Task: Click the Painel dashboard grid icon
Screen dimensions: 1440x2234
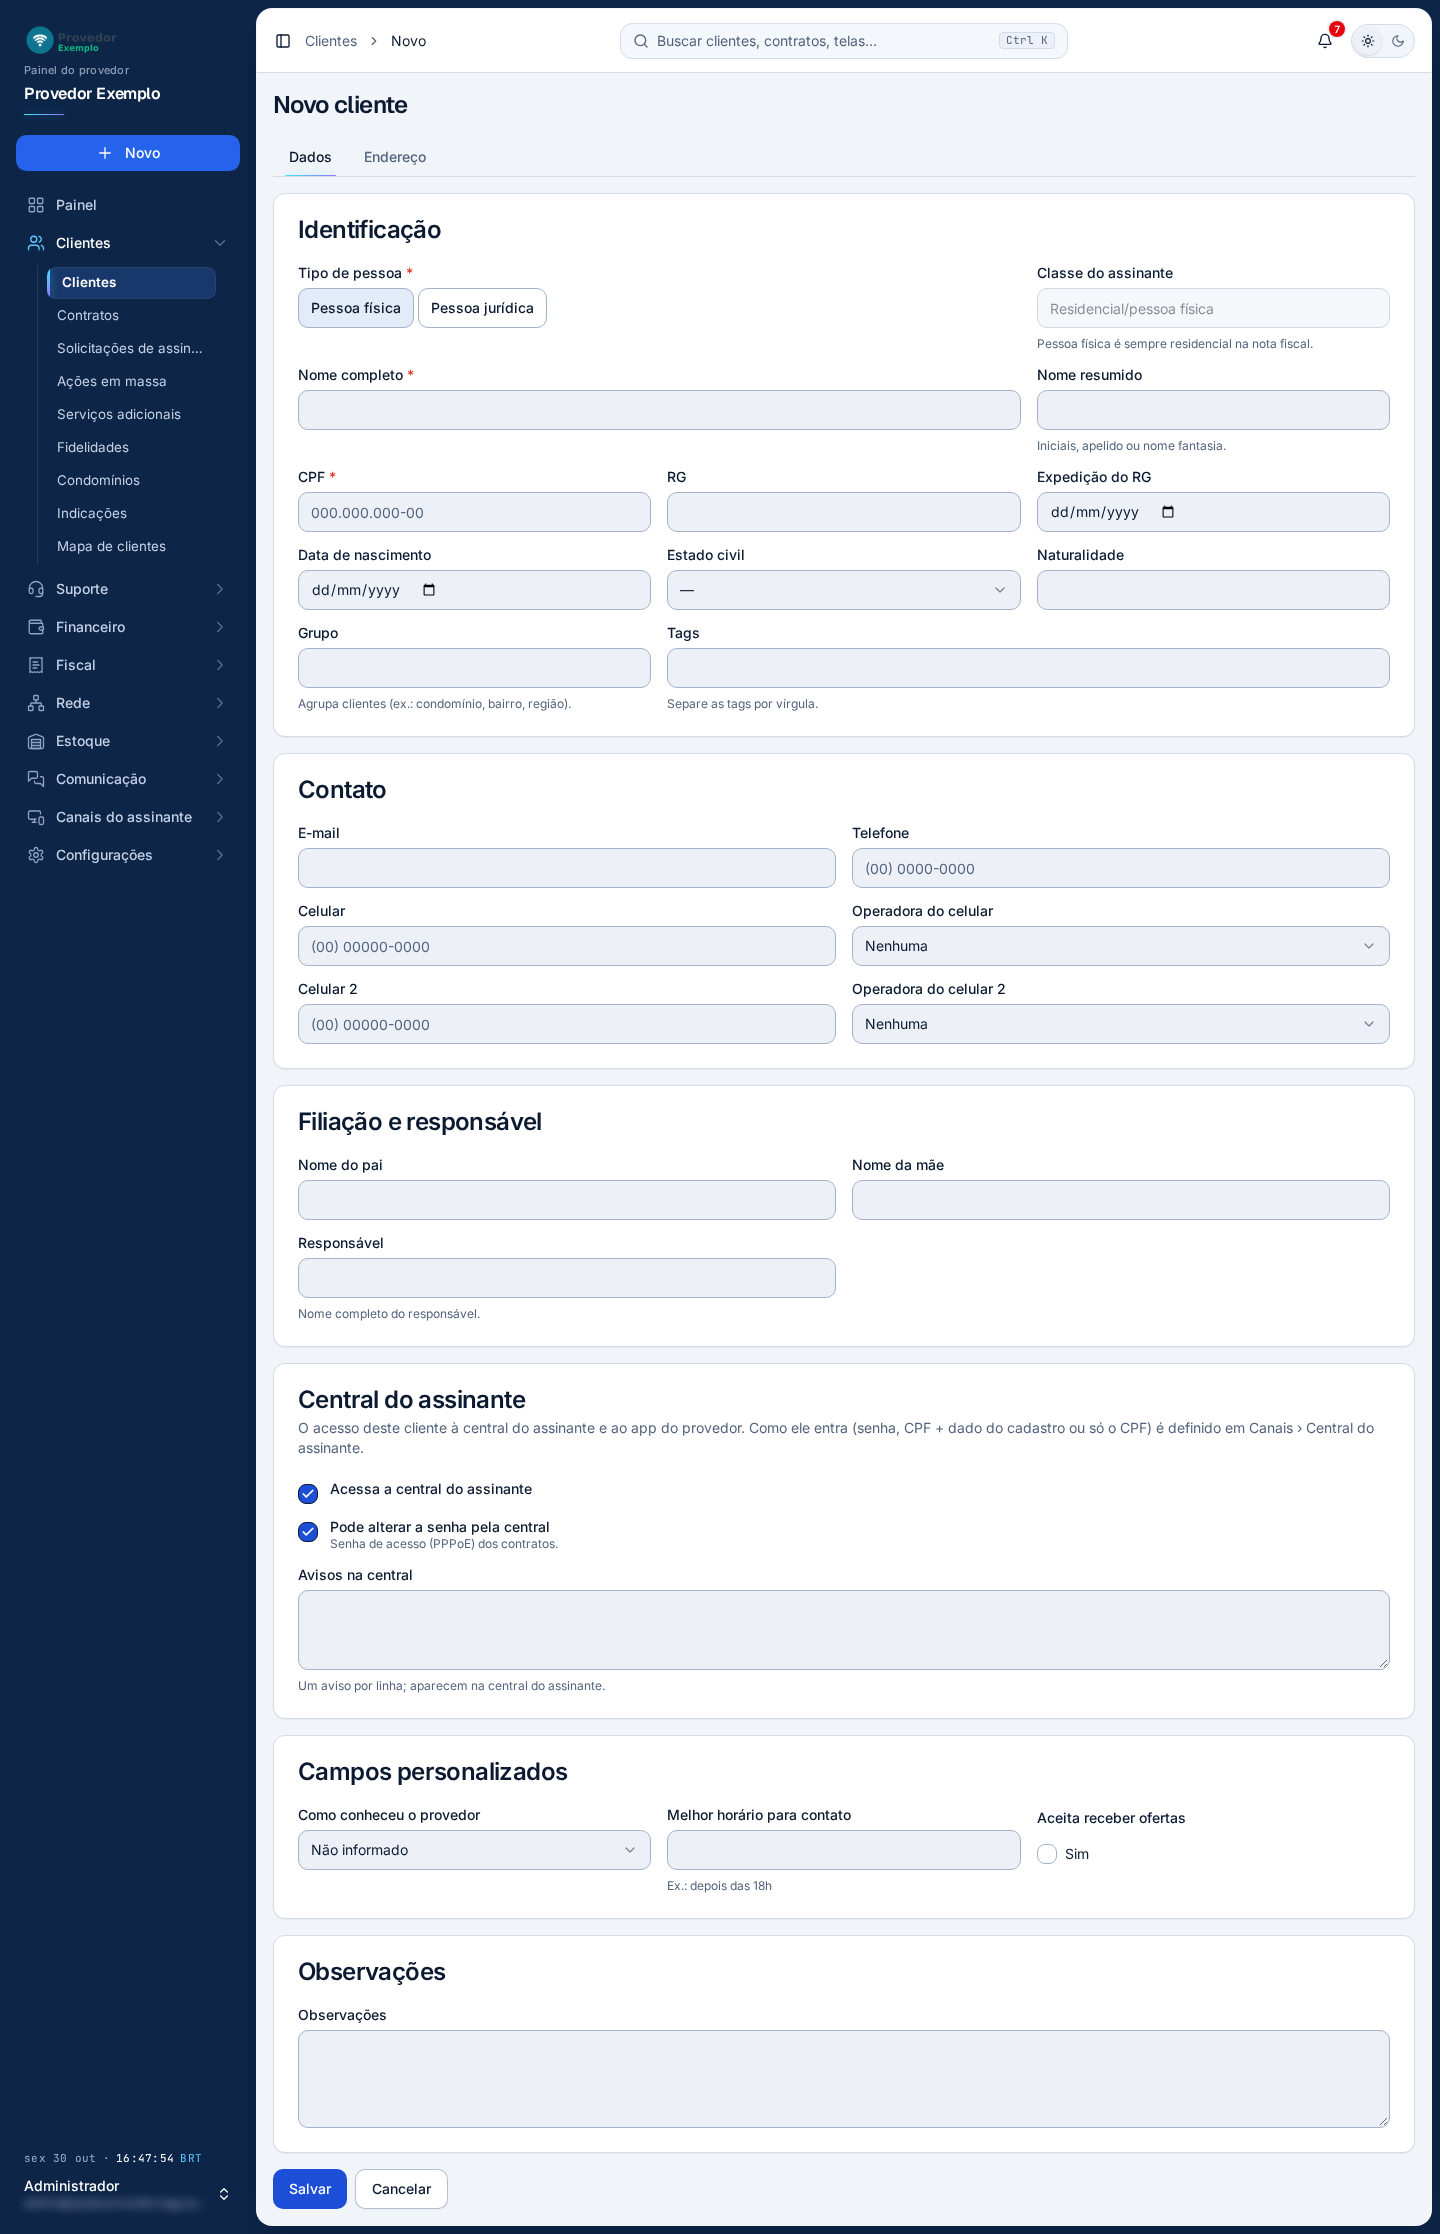Action: click(36, 205)
